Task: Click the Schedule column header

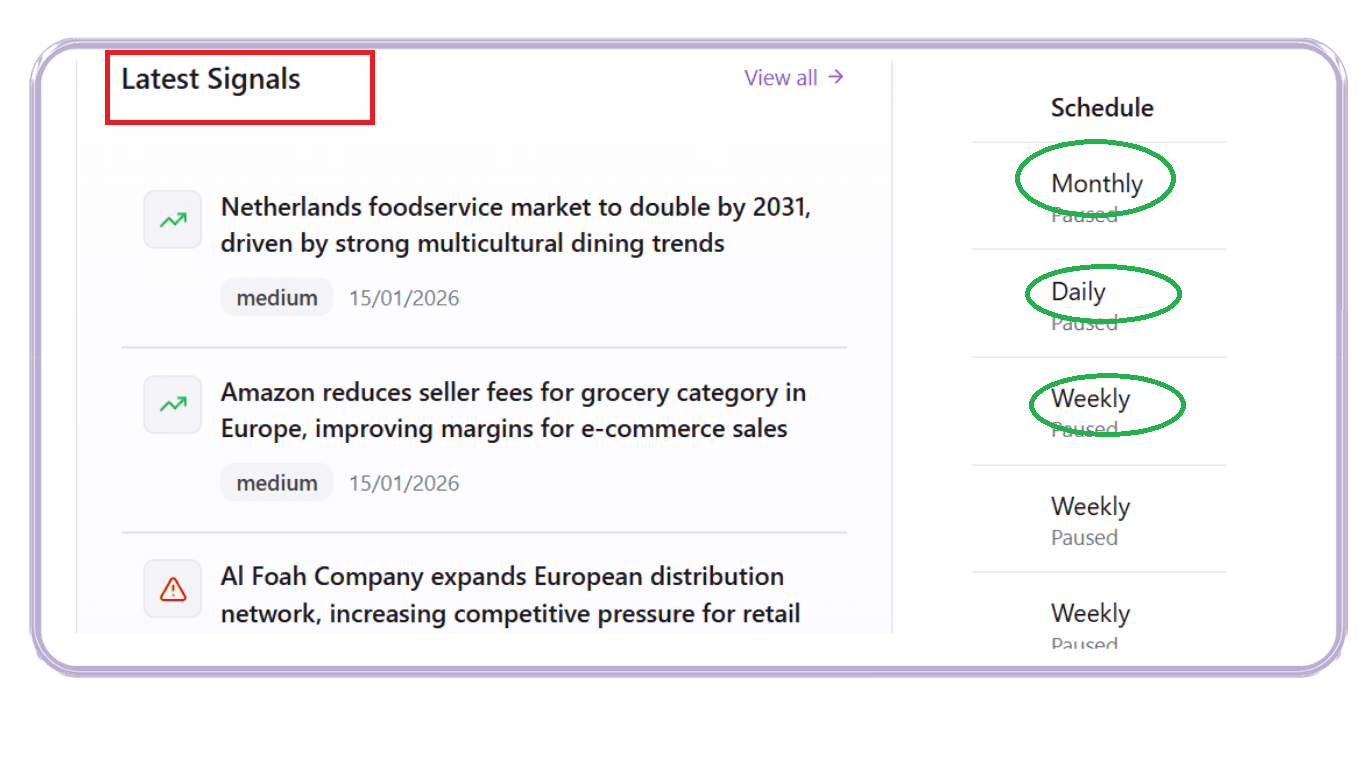Action: click(x=1102, y=108)
